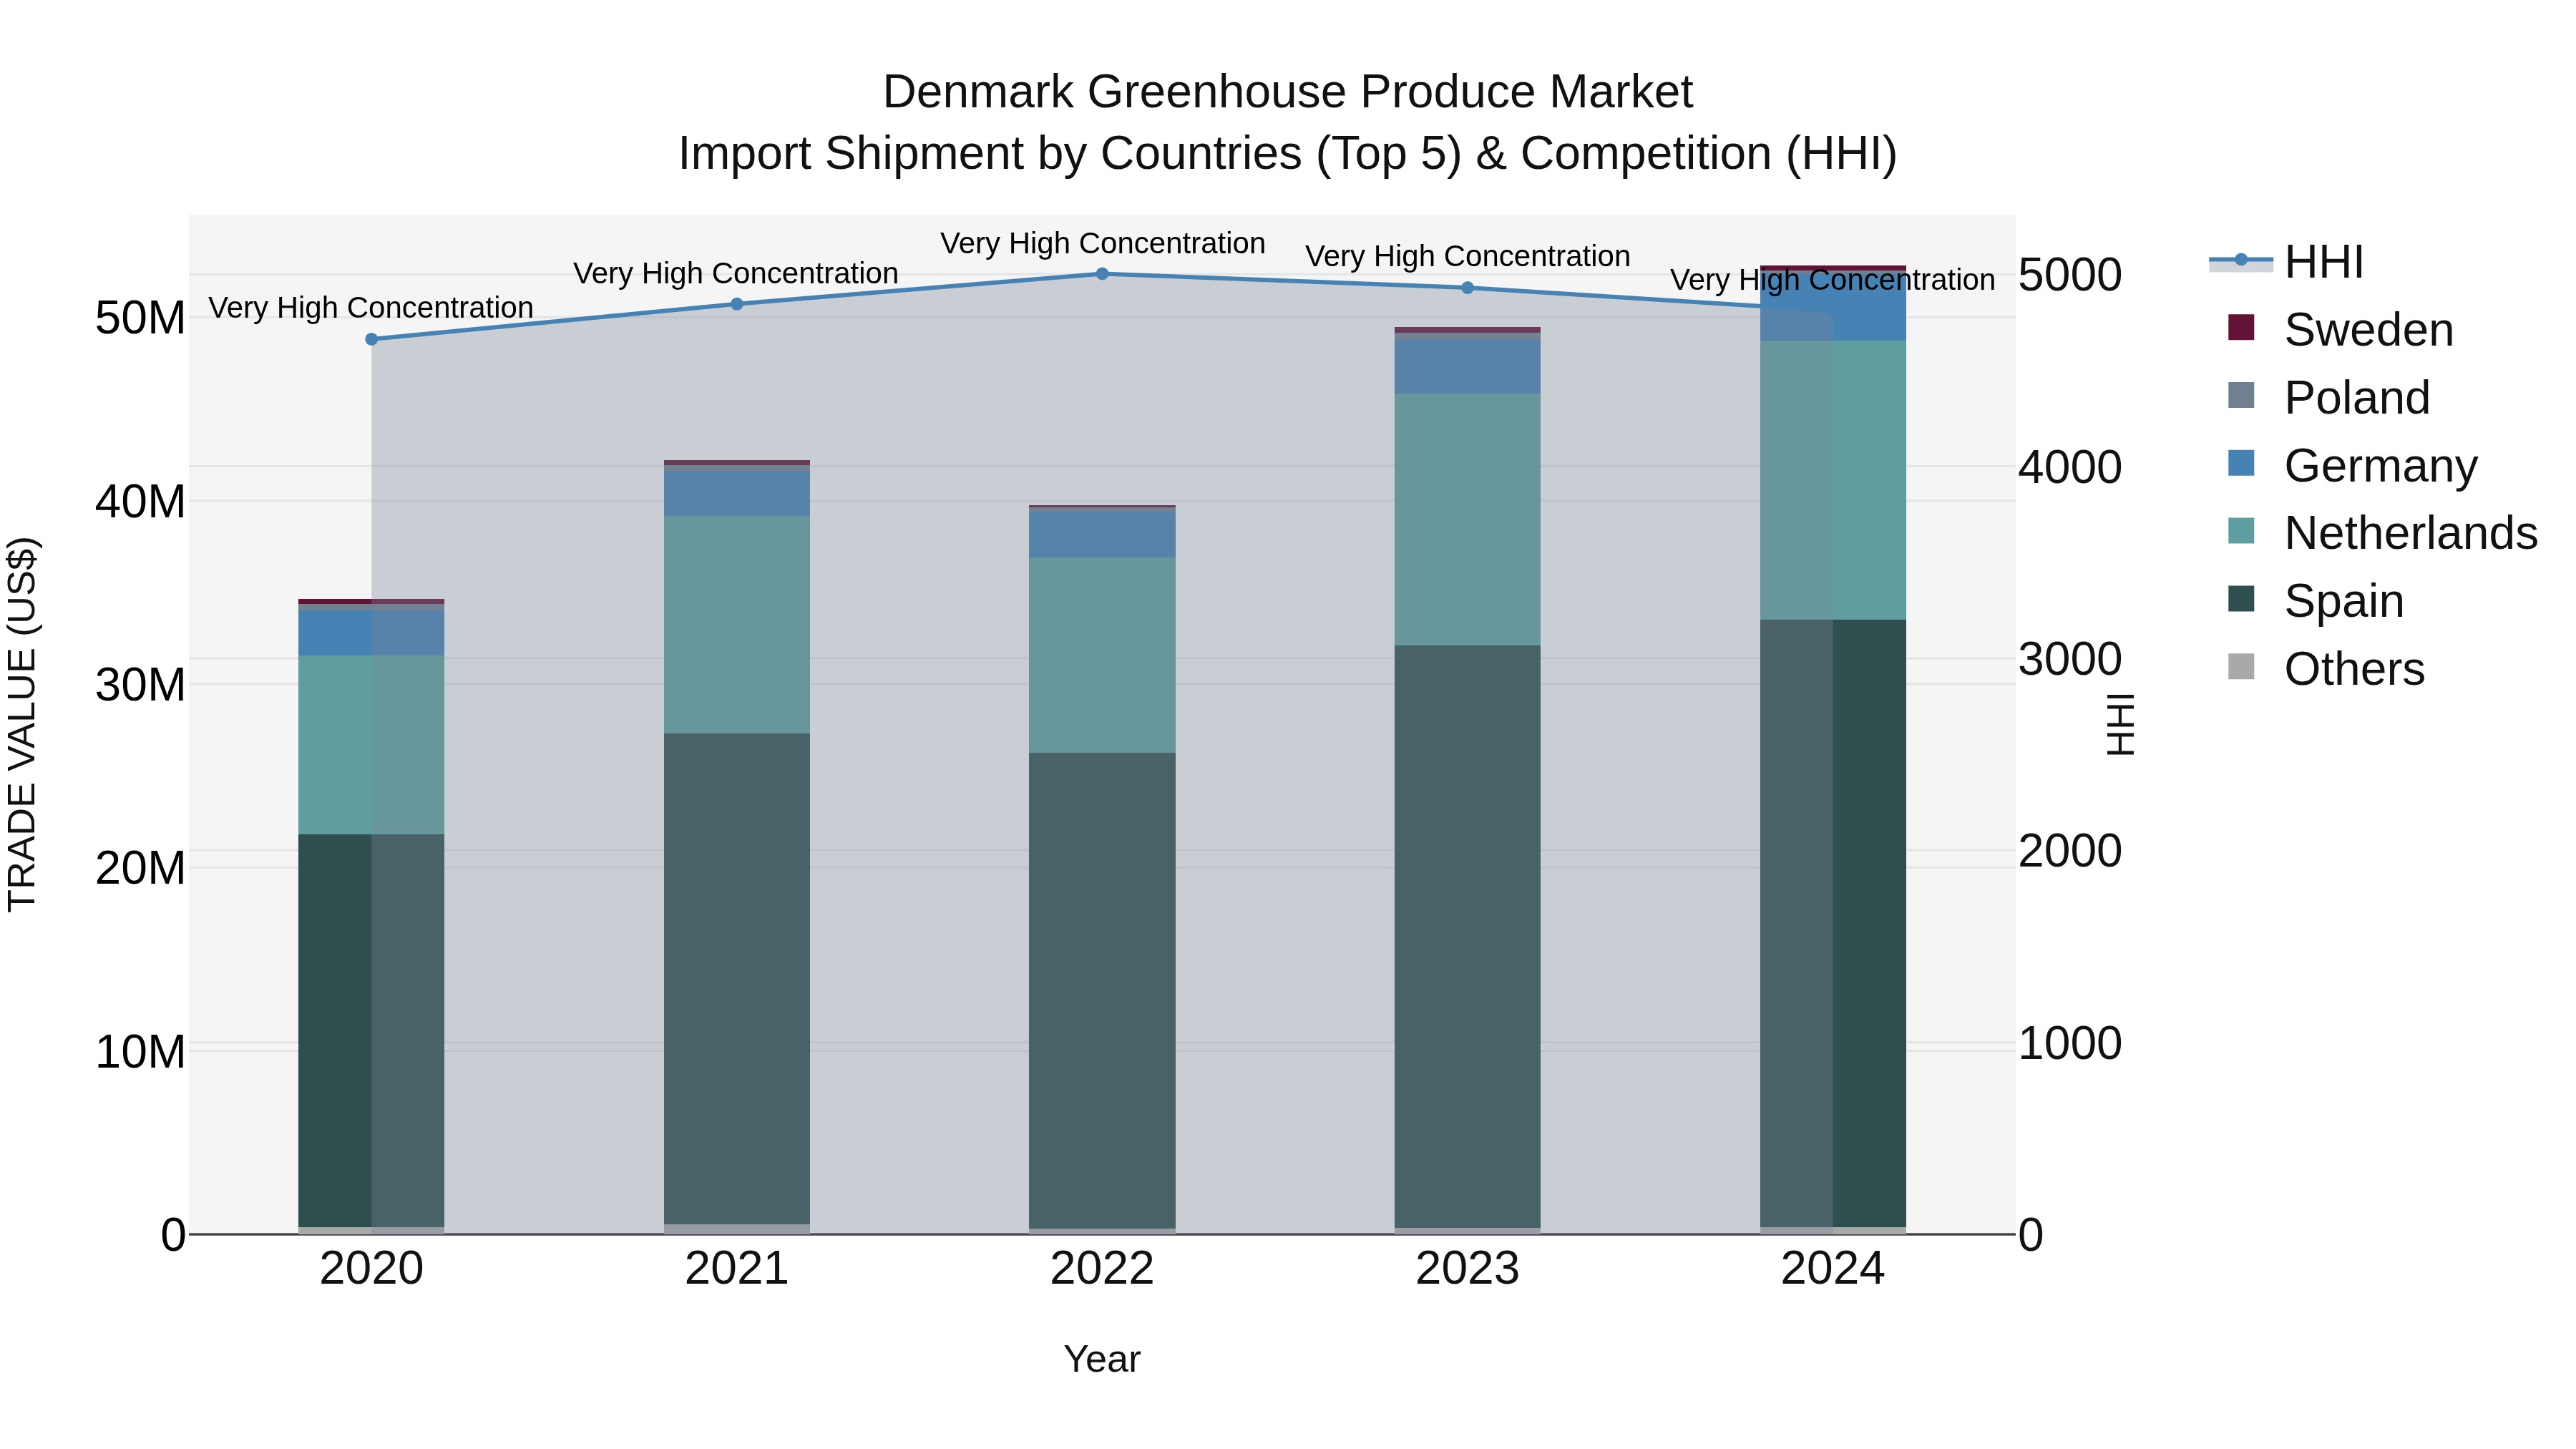Click the 2021 'Very High Concentration' annotation
Screen dimensions: 2576x1449
pyautogui.click(x=736, y=273)
